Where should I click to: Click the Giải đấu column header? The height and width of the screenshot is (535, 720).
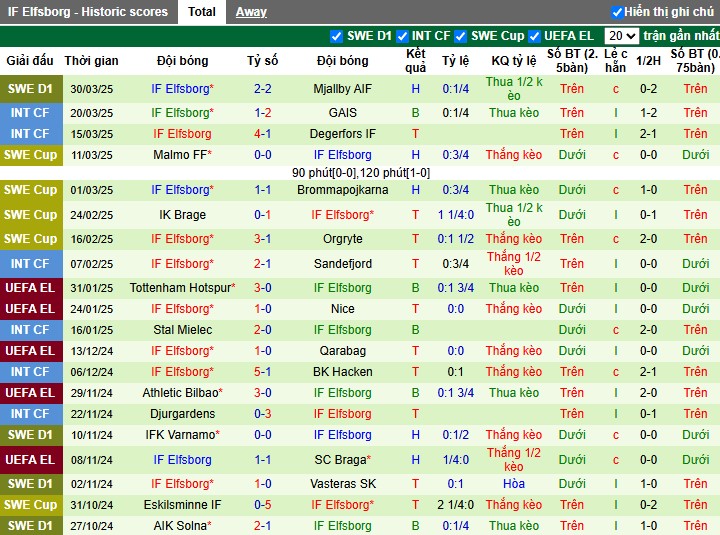coord(30,61)
